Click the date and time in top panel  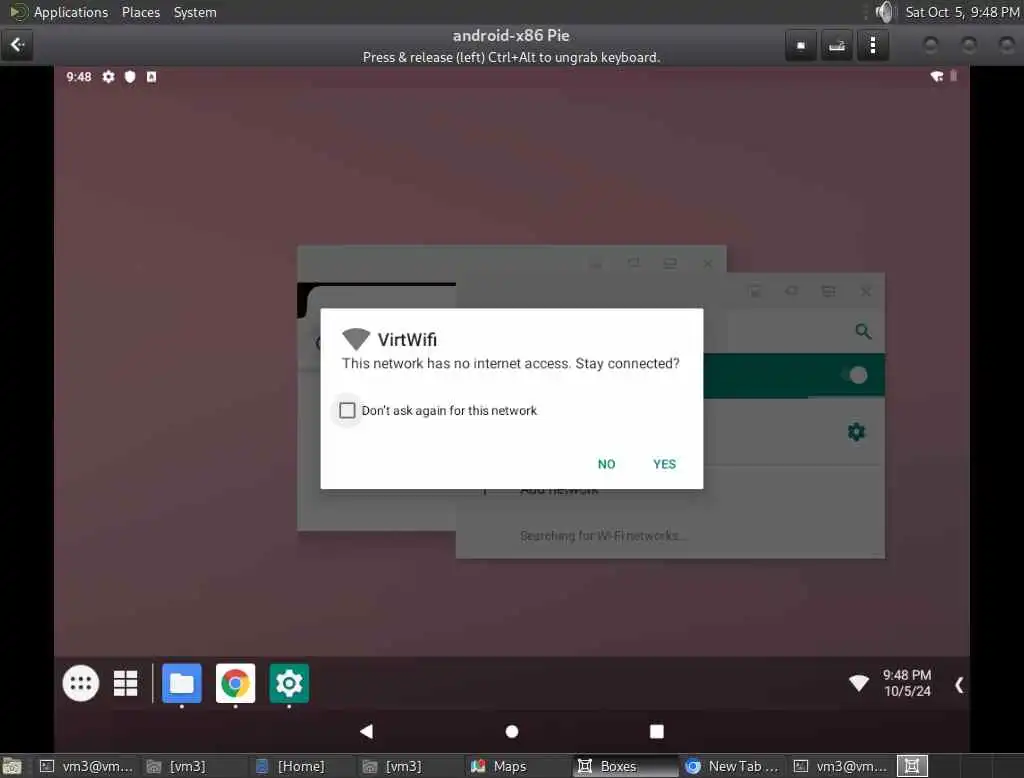[962, 12]
